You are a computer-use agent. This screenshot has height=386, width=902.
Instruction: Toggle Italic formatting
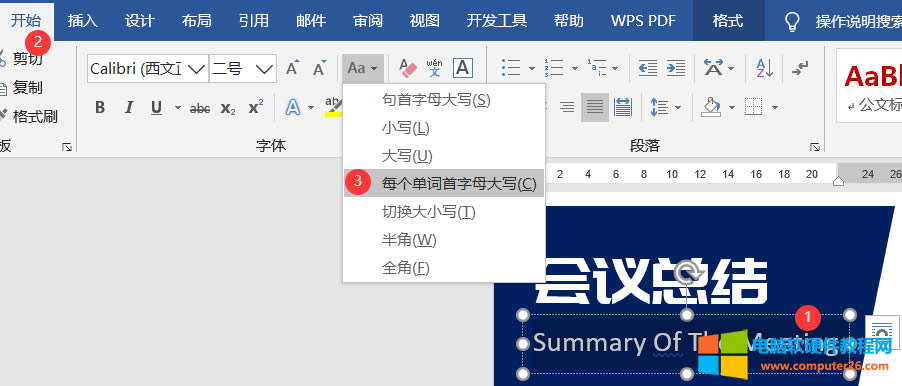(129, 108)
